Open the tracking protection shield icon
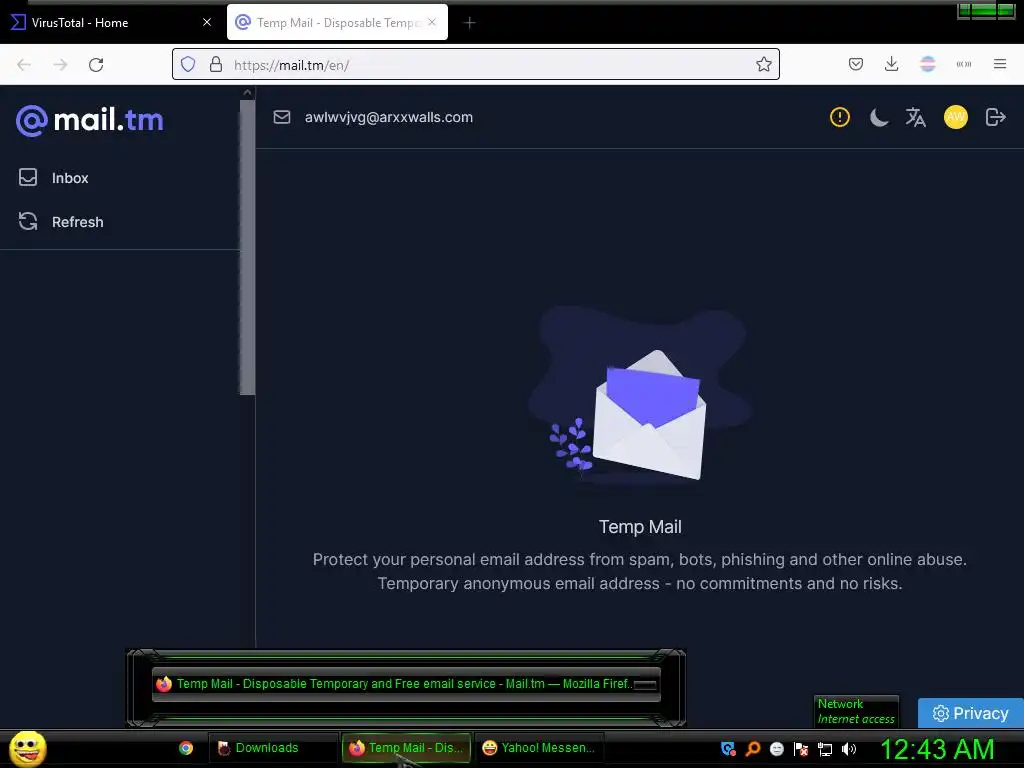This screenshot has width=1024, height=768. click(188, 64)
